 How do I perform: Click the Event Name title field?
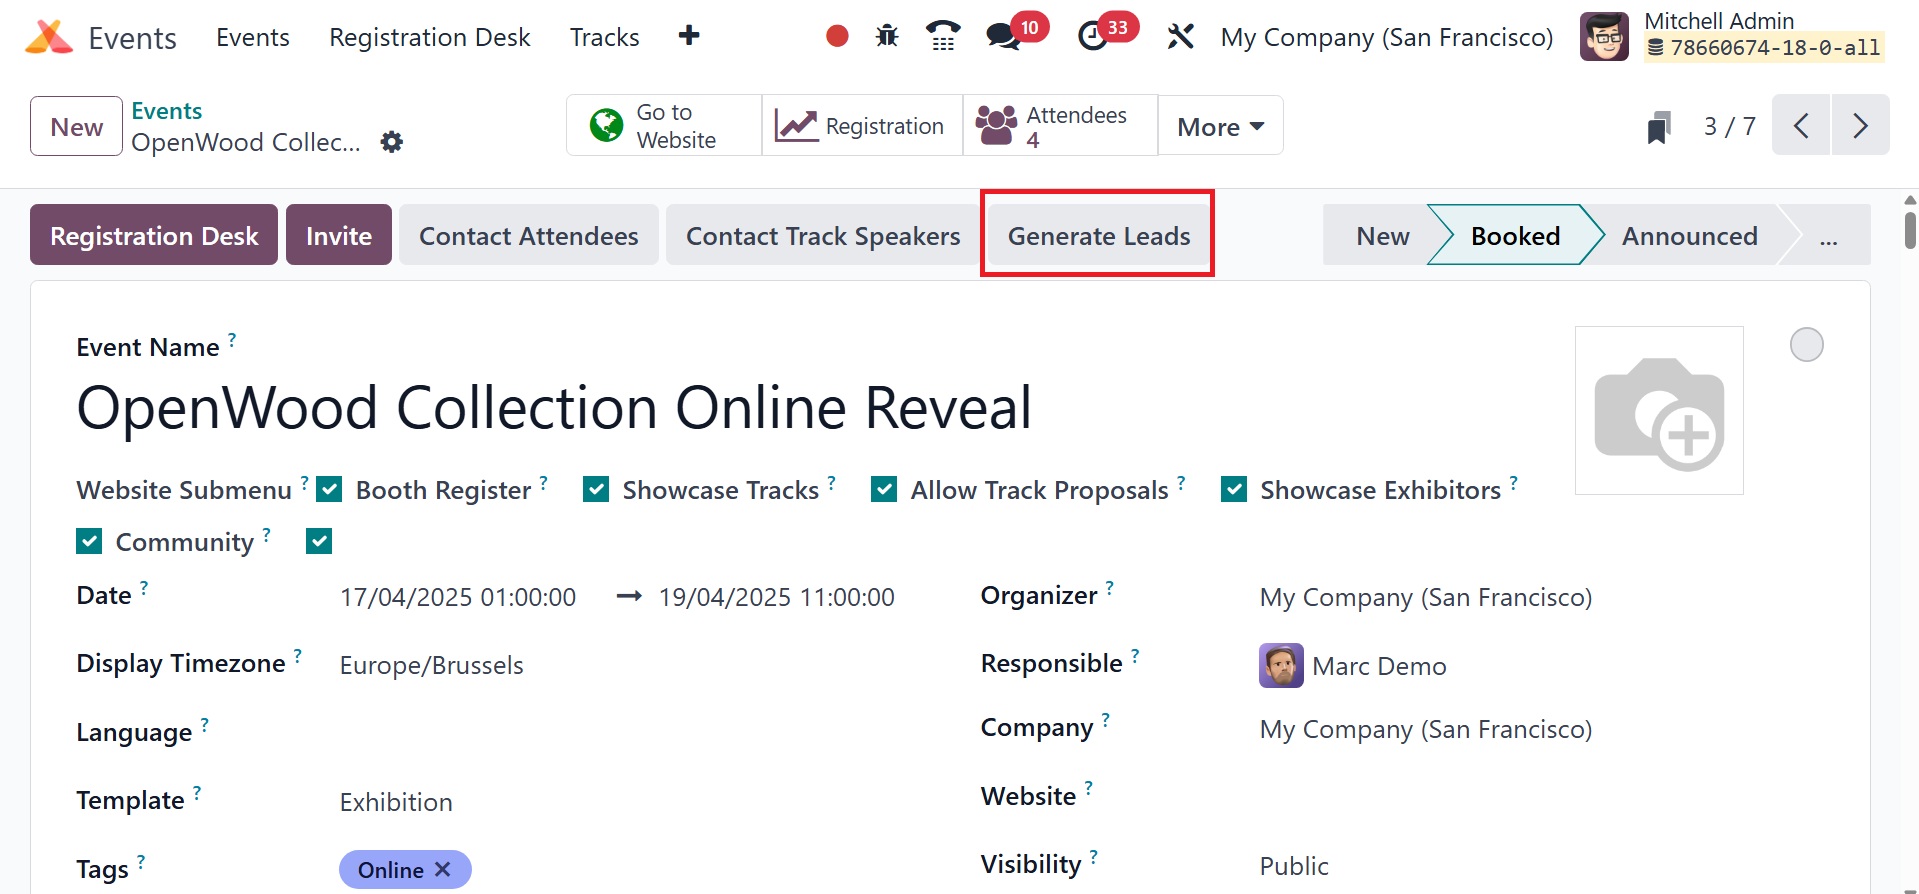click(x=554, y=408)
